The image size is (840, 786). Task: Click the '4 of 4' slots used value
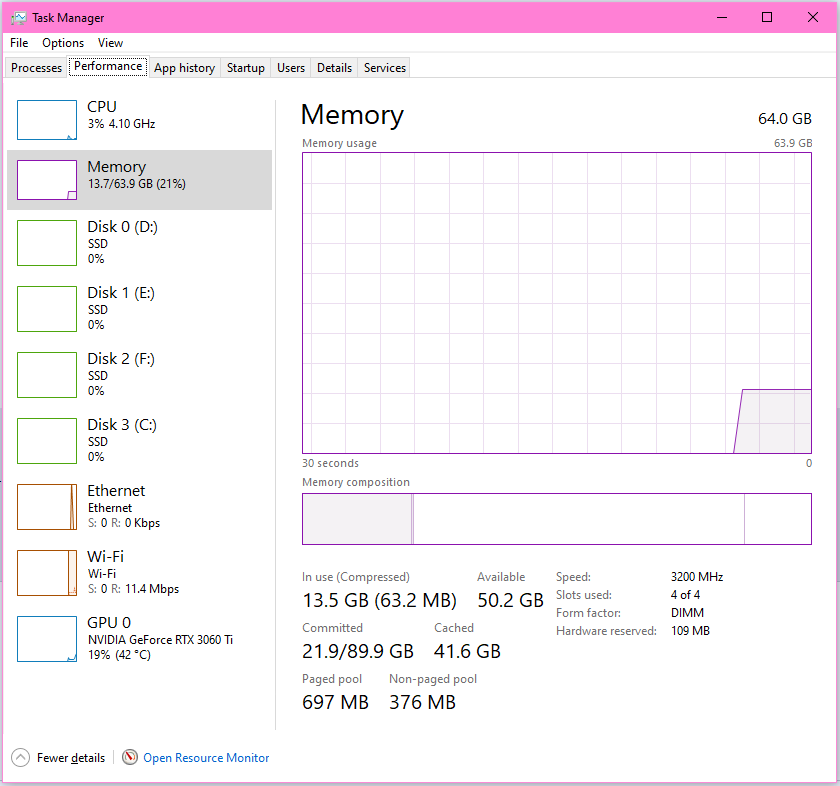click(x=685, y=595)
